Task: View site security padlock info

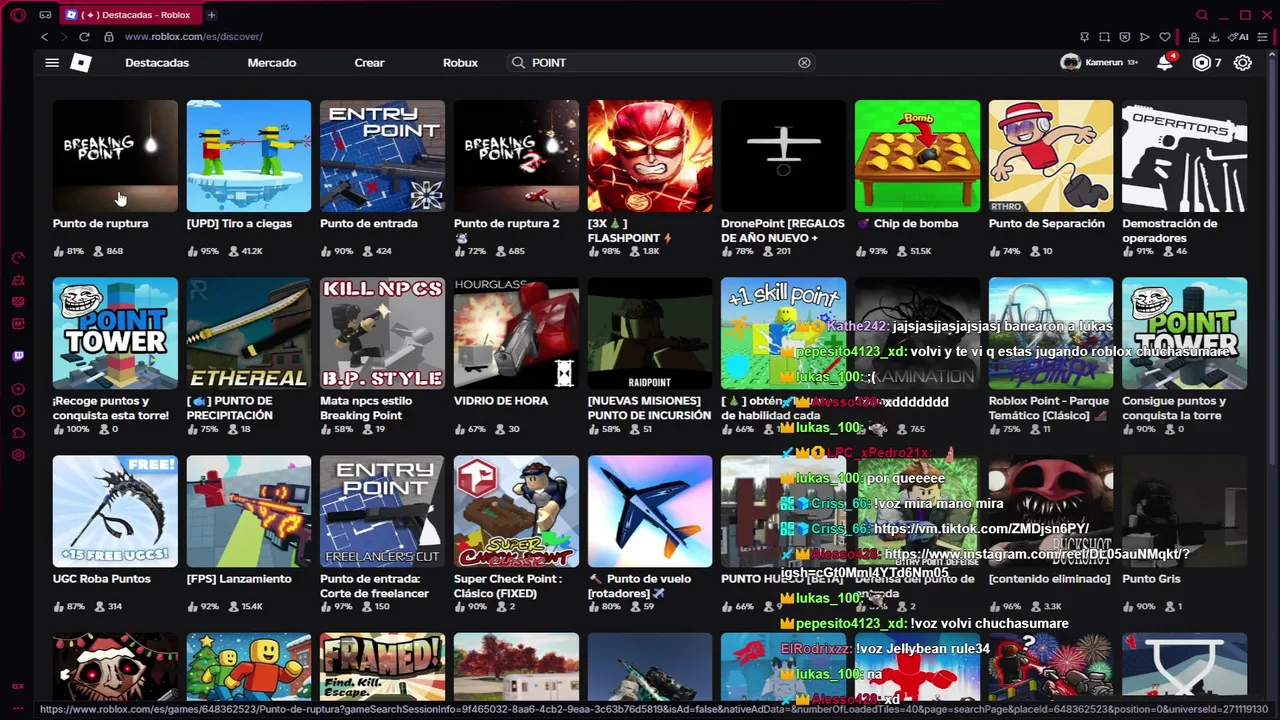Action: [110, 37]
